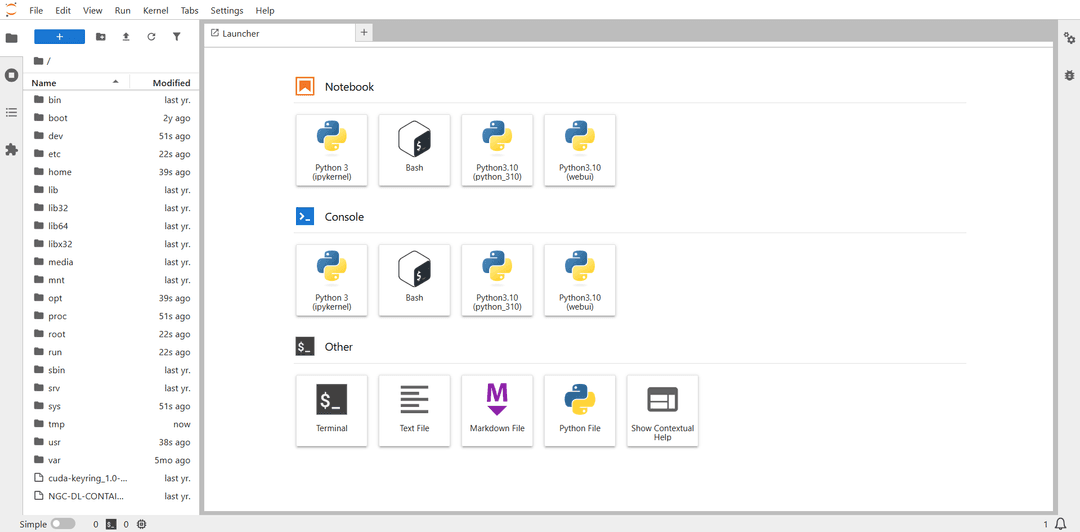Create a new Text File
Viewport: 1080px width, 532px height.
coord(415,411)
